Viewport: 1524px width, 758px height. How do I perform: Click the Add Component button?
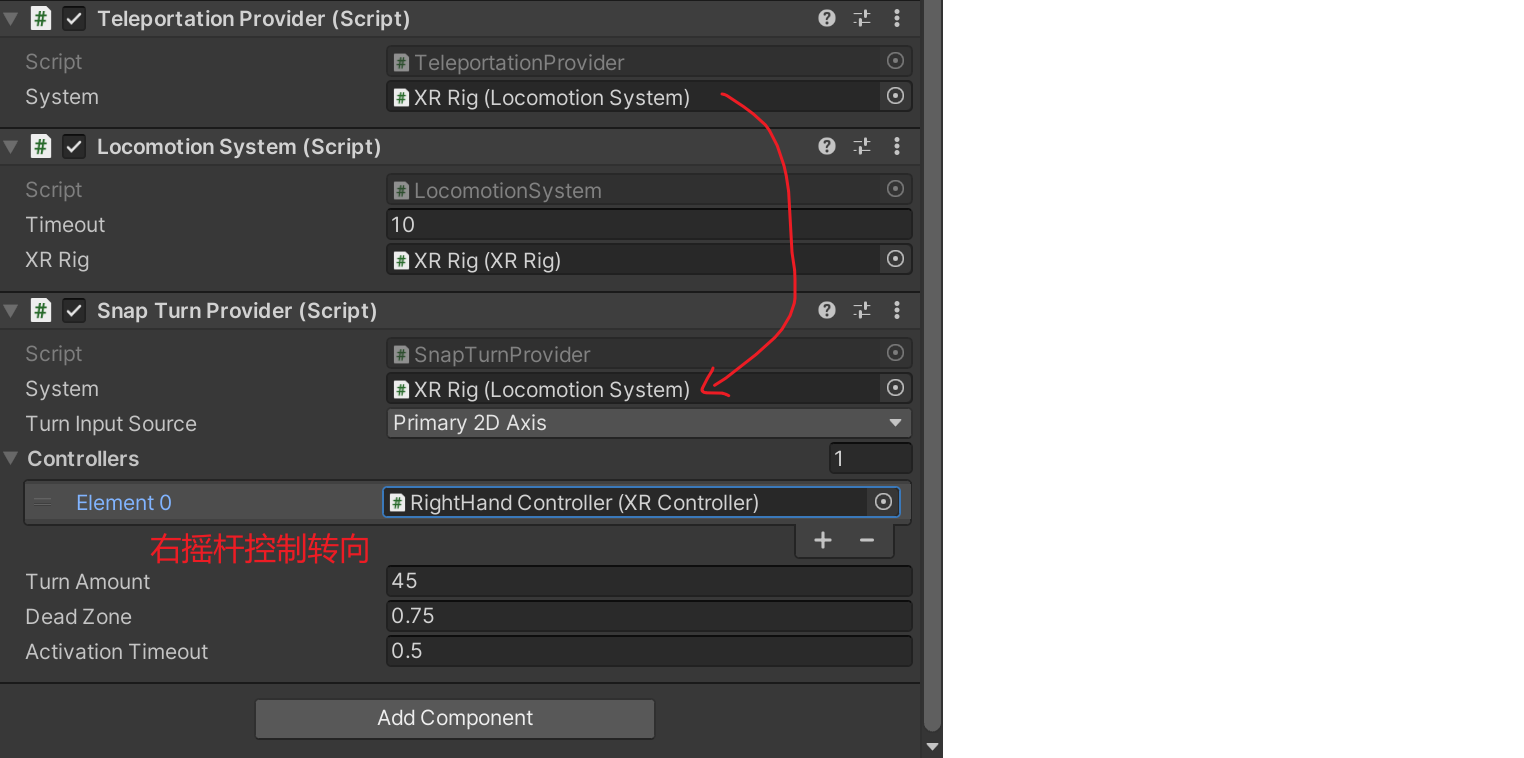point(455,718)
